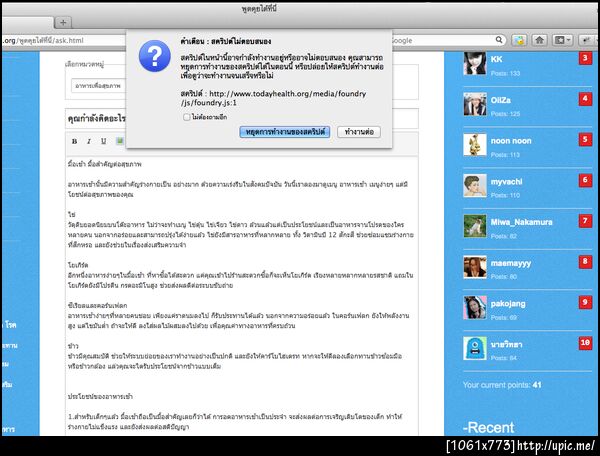Open KK's avatar thumbnail
Image resolution: width=600 pixels, height=456 pixels.
tap(475, 64)
